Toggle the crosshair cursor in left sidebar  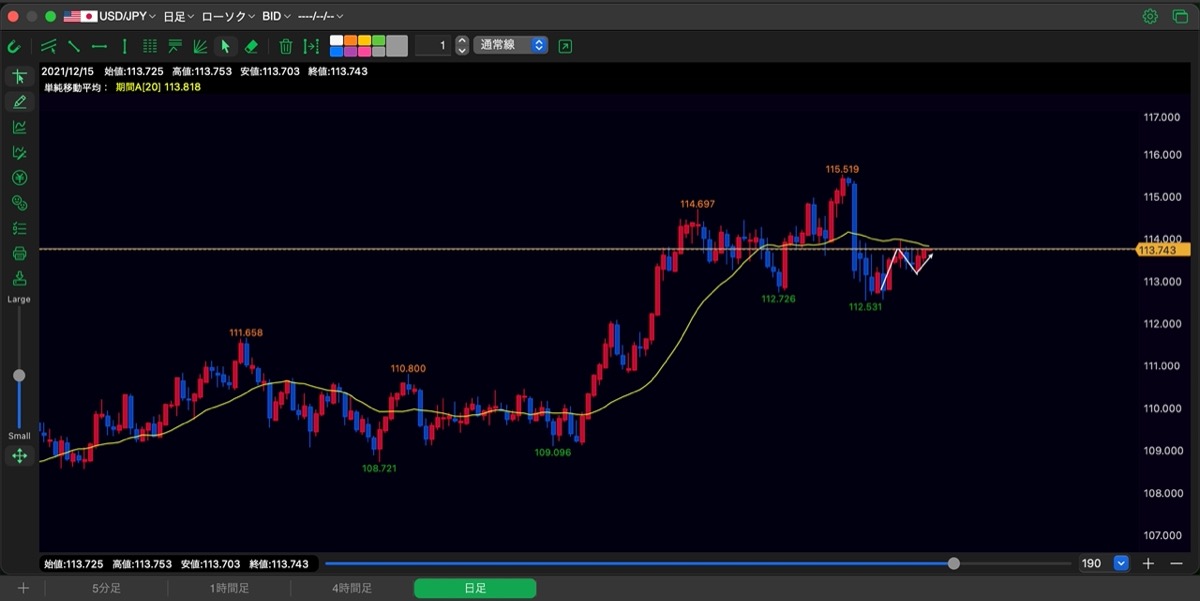(x=19, y=76)
